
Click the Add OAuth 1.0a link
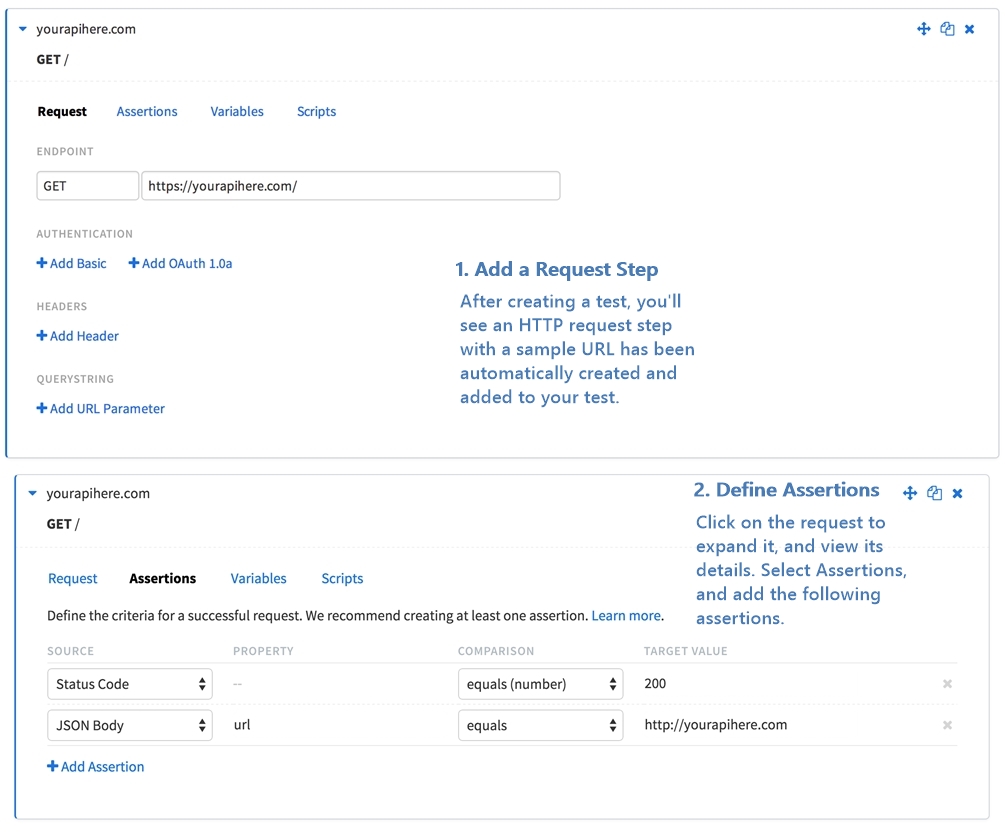(181, 264)
